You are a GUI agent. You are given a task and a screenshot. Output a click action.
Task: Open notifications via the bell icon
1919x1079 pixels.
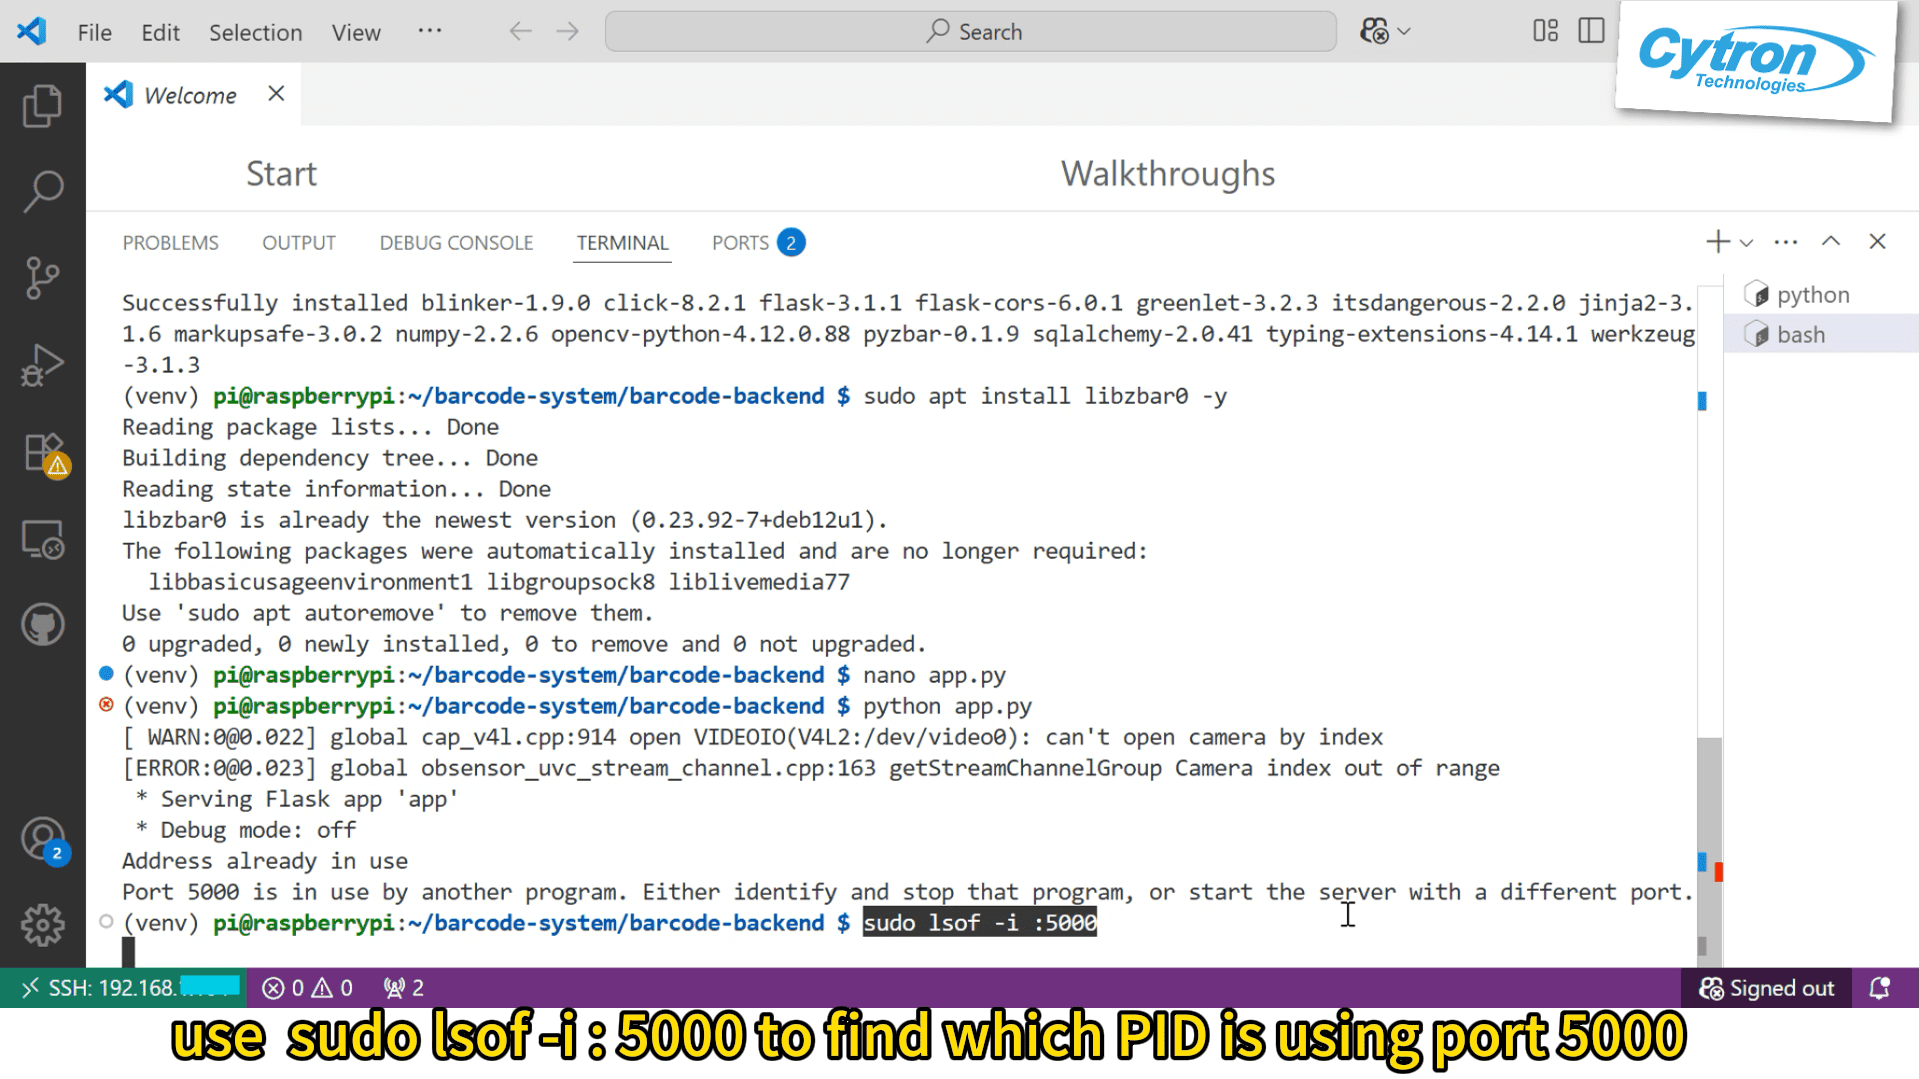(x=1880, y=987)
